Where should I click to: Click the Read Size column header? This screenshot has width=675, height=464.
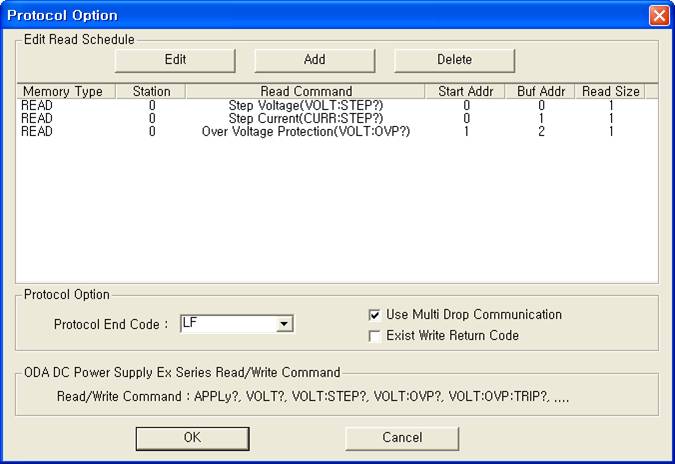[x=612, y=91]
